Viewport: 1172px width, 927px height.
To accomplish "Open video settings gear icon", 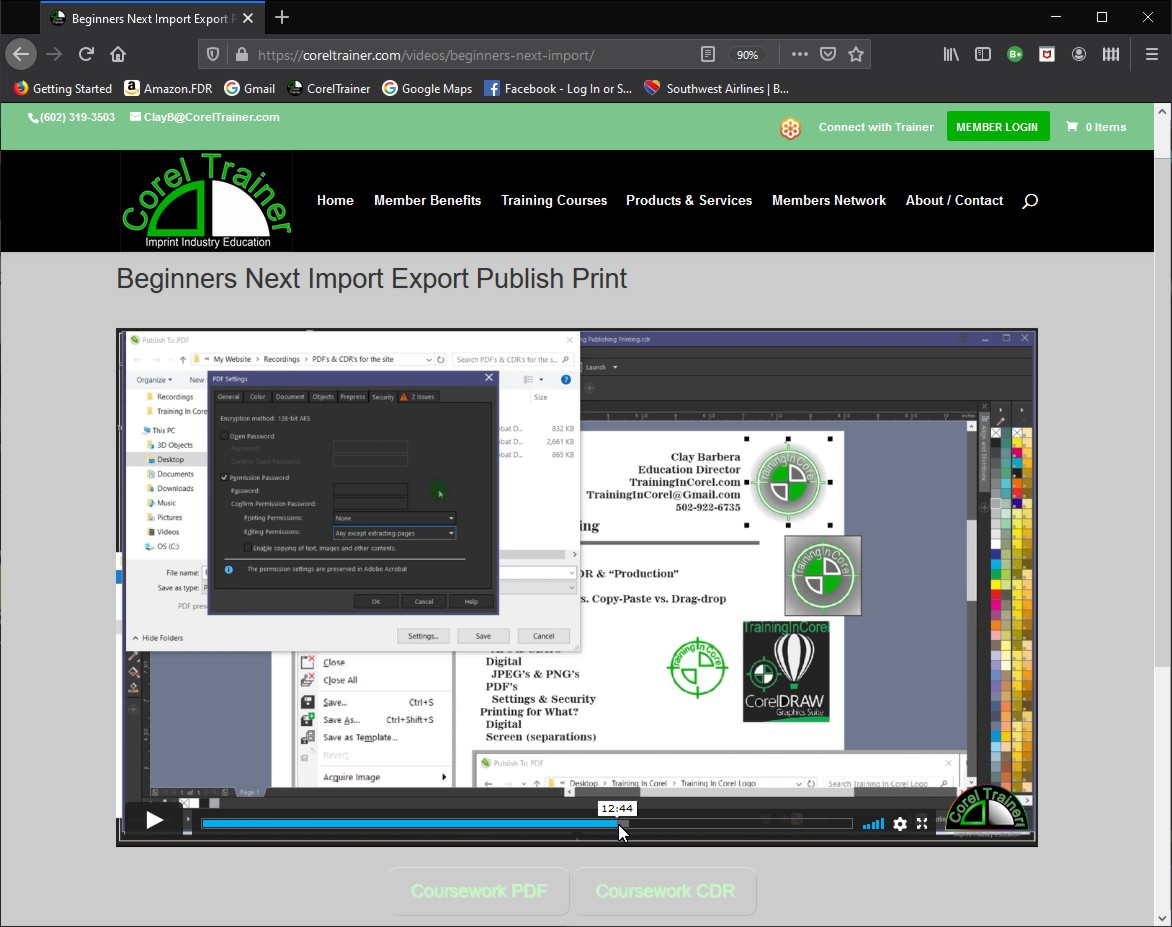I will [x=900, y=824].
